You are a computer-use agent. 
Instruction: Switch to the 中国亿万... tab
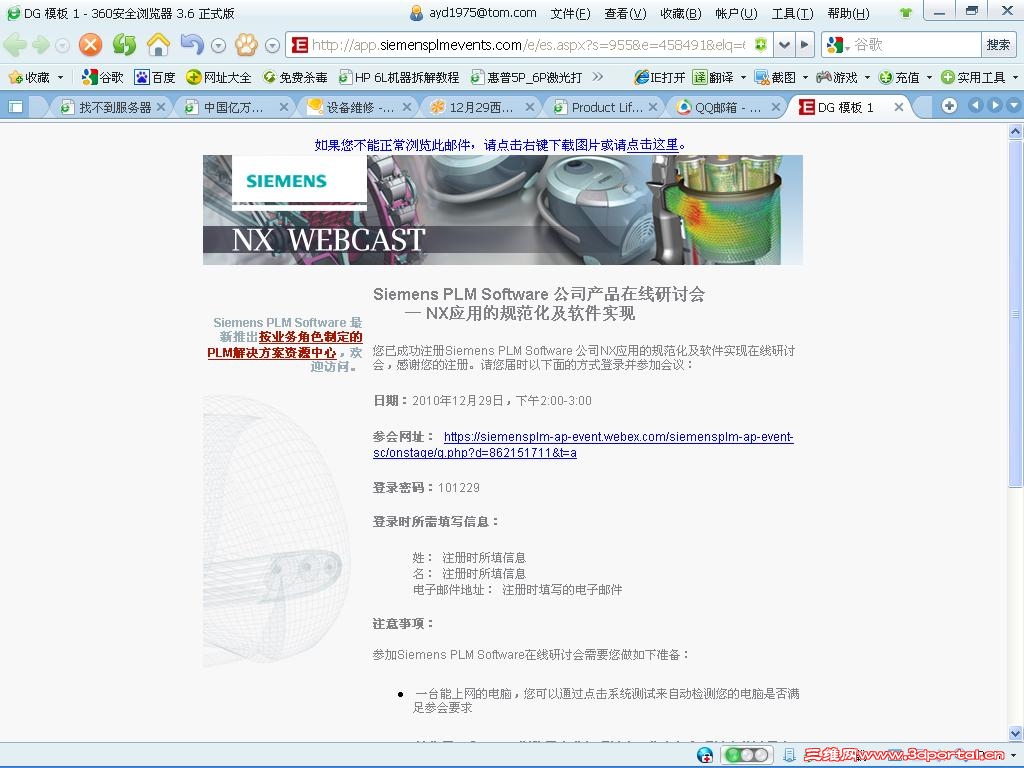click(233, 107)
